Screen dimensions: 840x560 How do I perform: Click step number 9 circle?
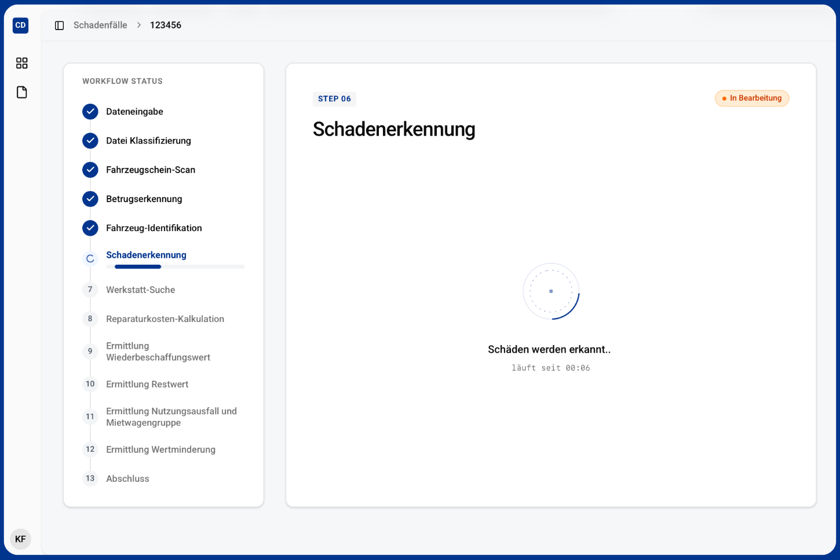pyautogui.click(x=90, y=352)
